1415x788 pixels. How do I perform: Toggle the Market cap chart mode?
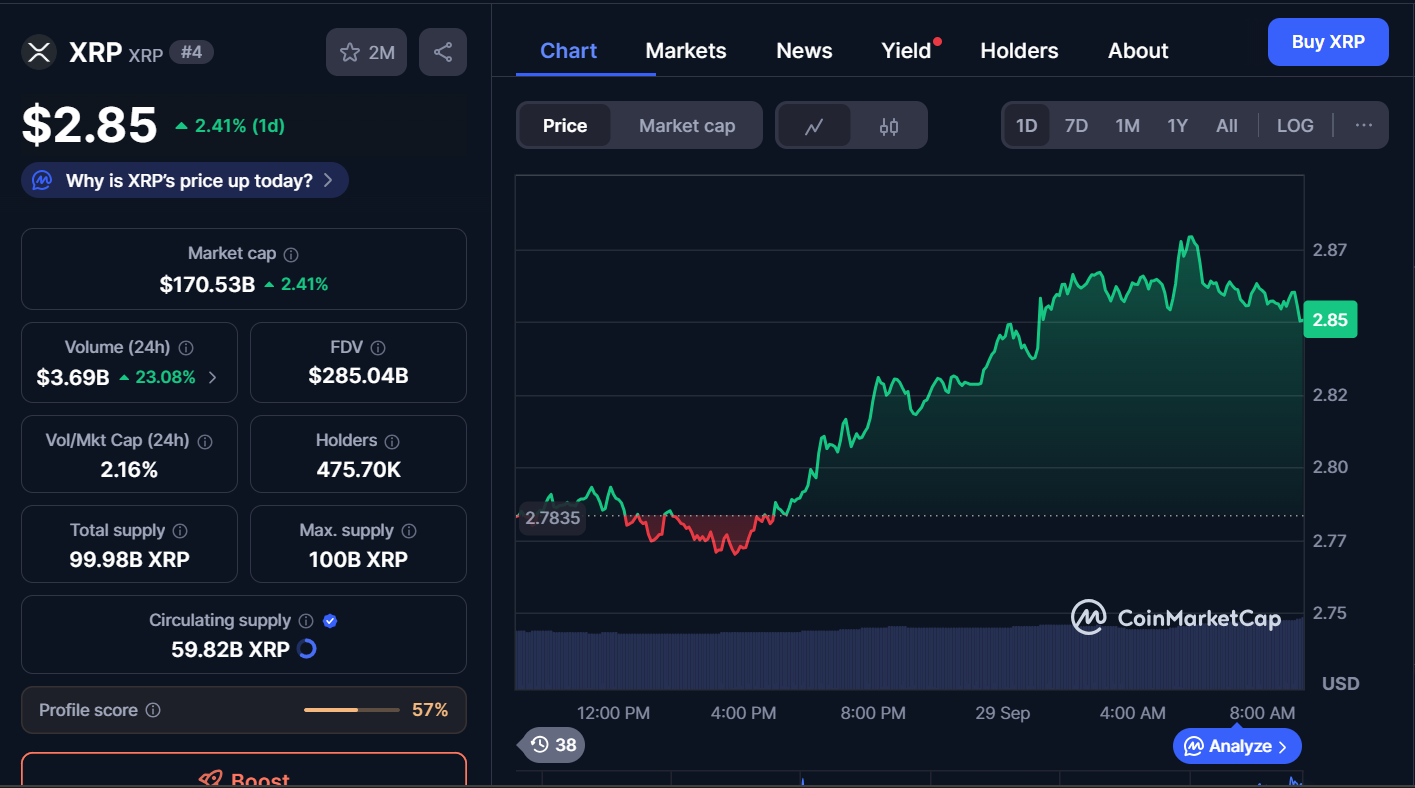click(687, 126)
